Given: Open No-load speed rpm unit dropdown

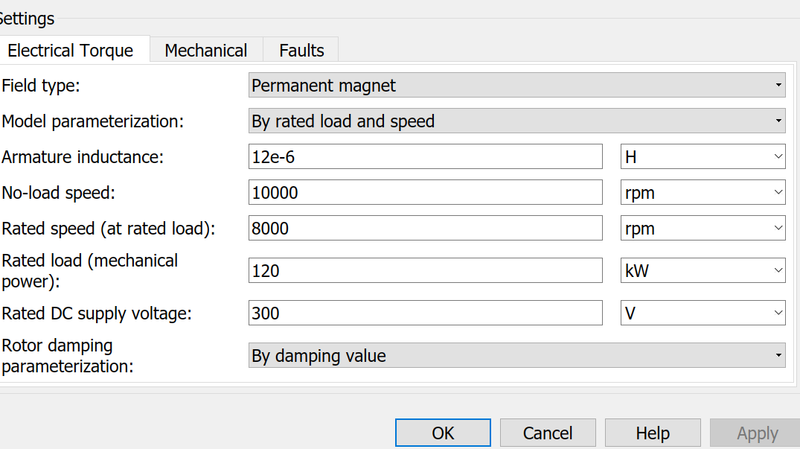Looking at the screenshot, I should click(x=703, y=192).
